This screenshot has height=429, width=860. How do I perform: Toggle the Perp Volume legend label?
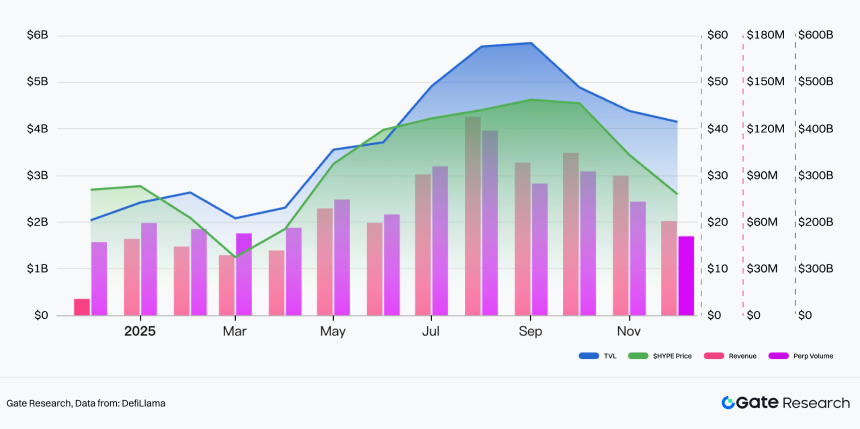point(813,356)
